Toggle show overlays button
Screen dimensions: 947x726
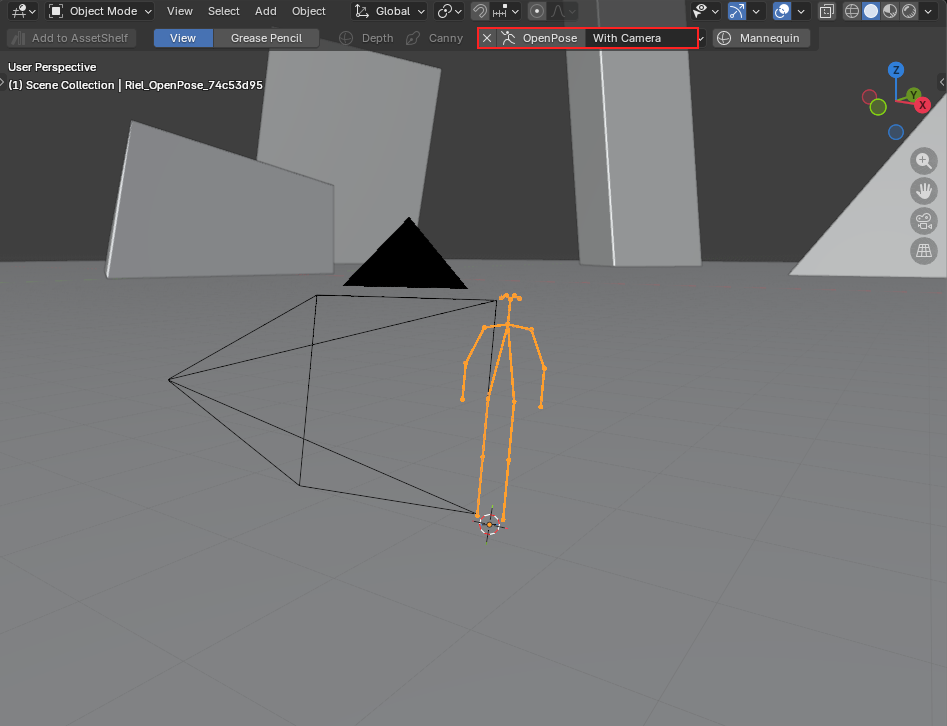coord(782,11)
